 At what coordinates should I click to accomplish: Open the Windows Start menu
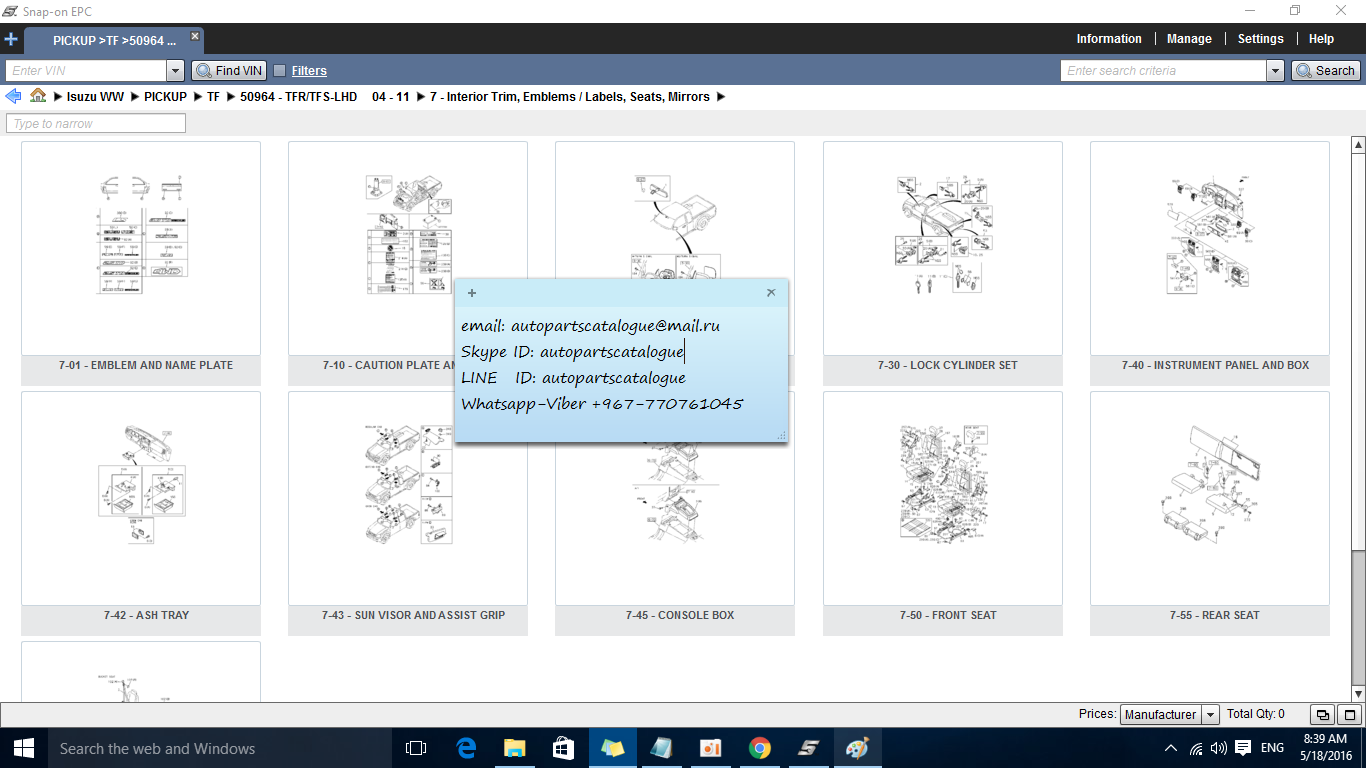pos(24,748)
